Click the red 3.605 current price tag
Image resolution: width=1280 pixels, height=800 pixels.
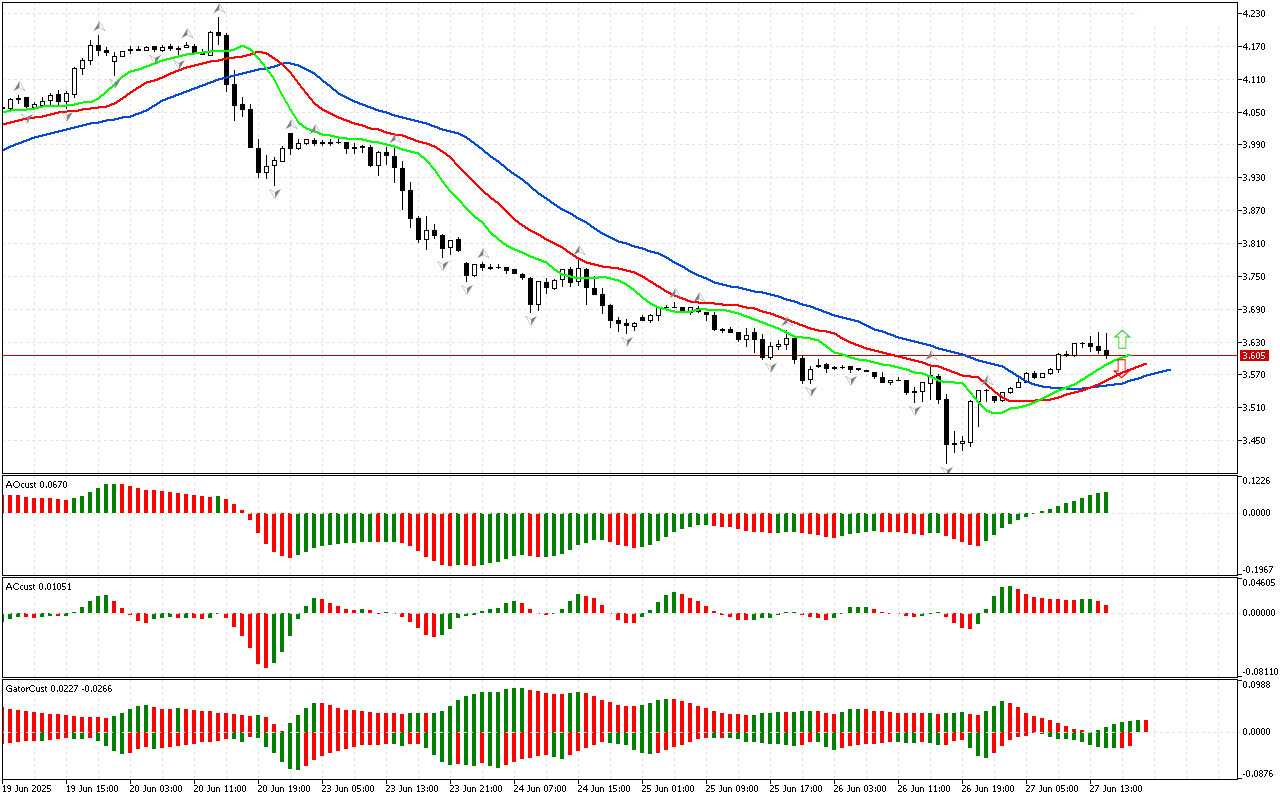(1254, 355)
